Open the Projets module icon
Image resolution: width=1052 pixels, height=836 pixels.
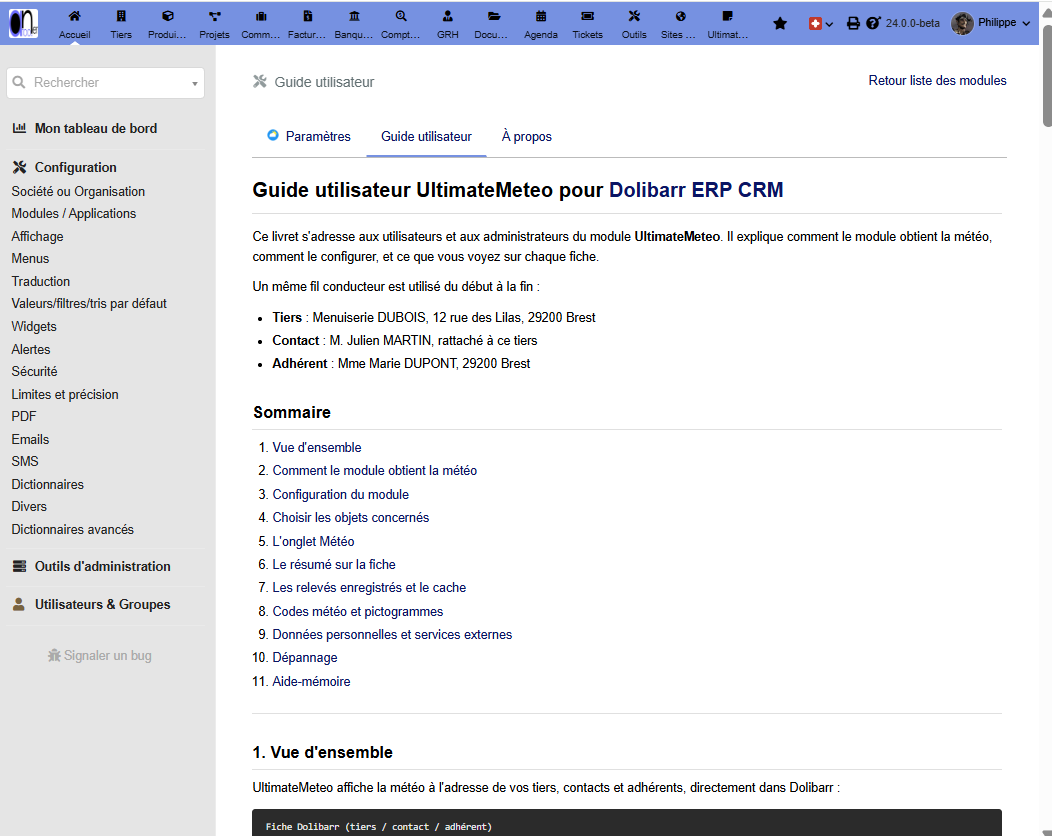[214, 16]
